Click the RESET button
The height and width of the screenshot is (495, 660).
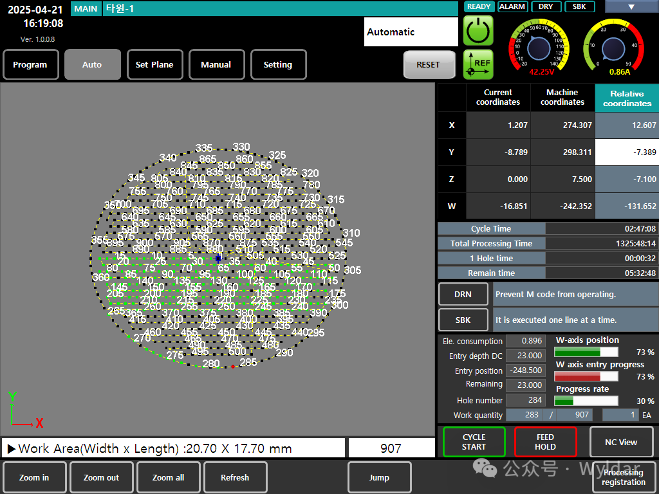coord(429,65)
